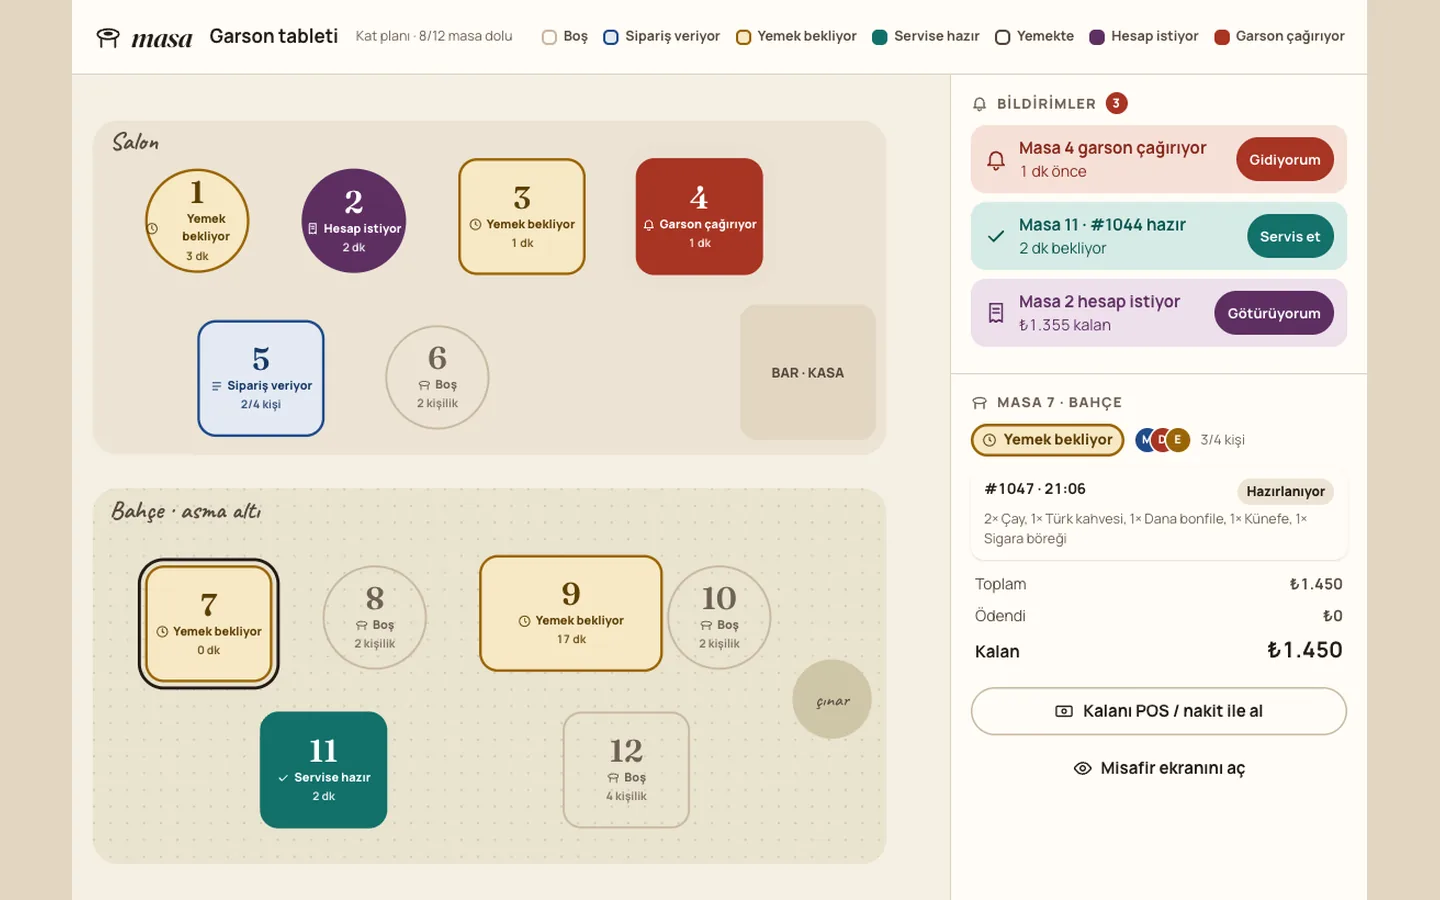Image resolution: width=1440 pixels, height=900 pixels.
Task: Click the notification count badge showing 3
Action: (1117, 103)
